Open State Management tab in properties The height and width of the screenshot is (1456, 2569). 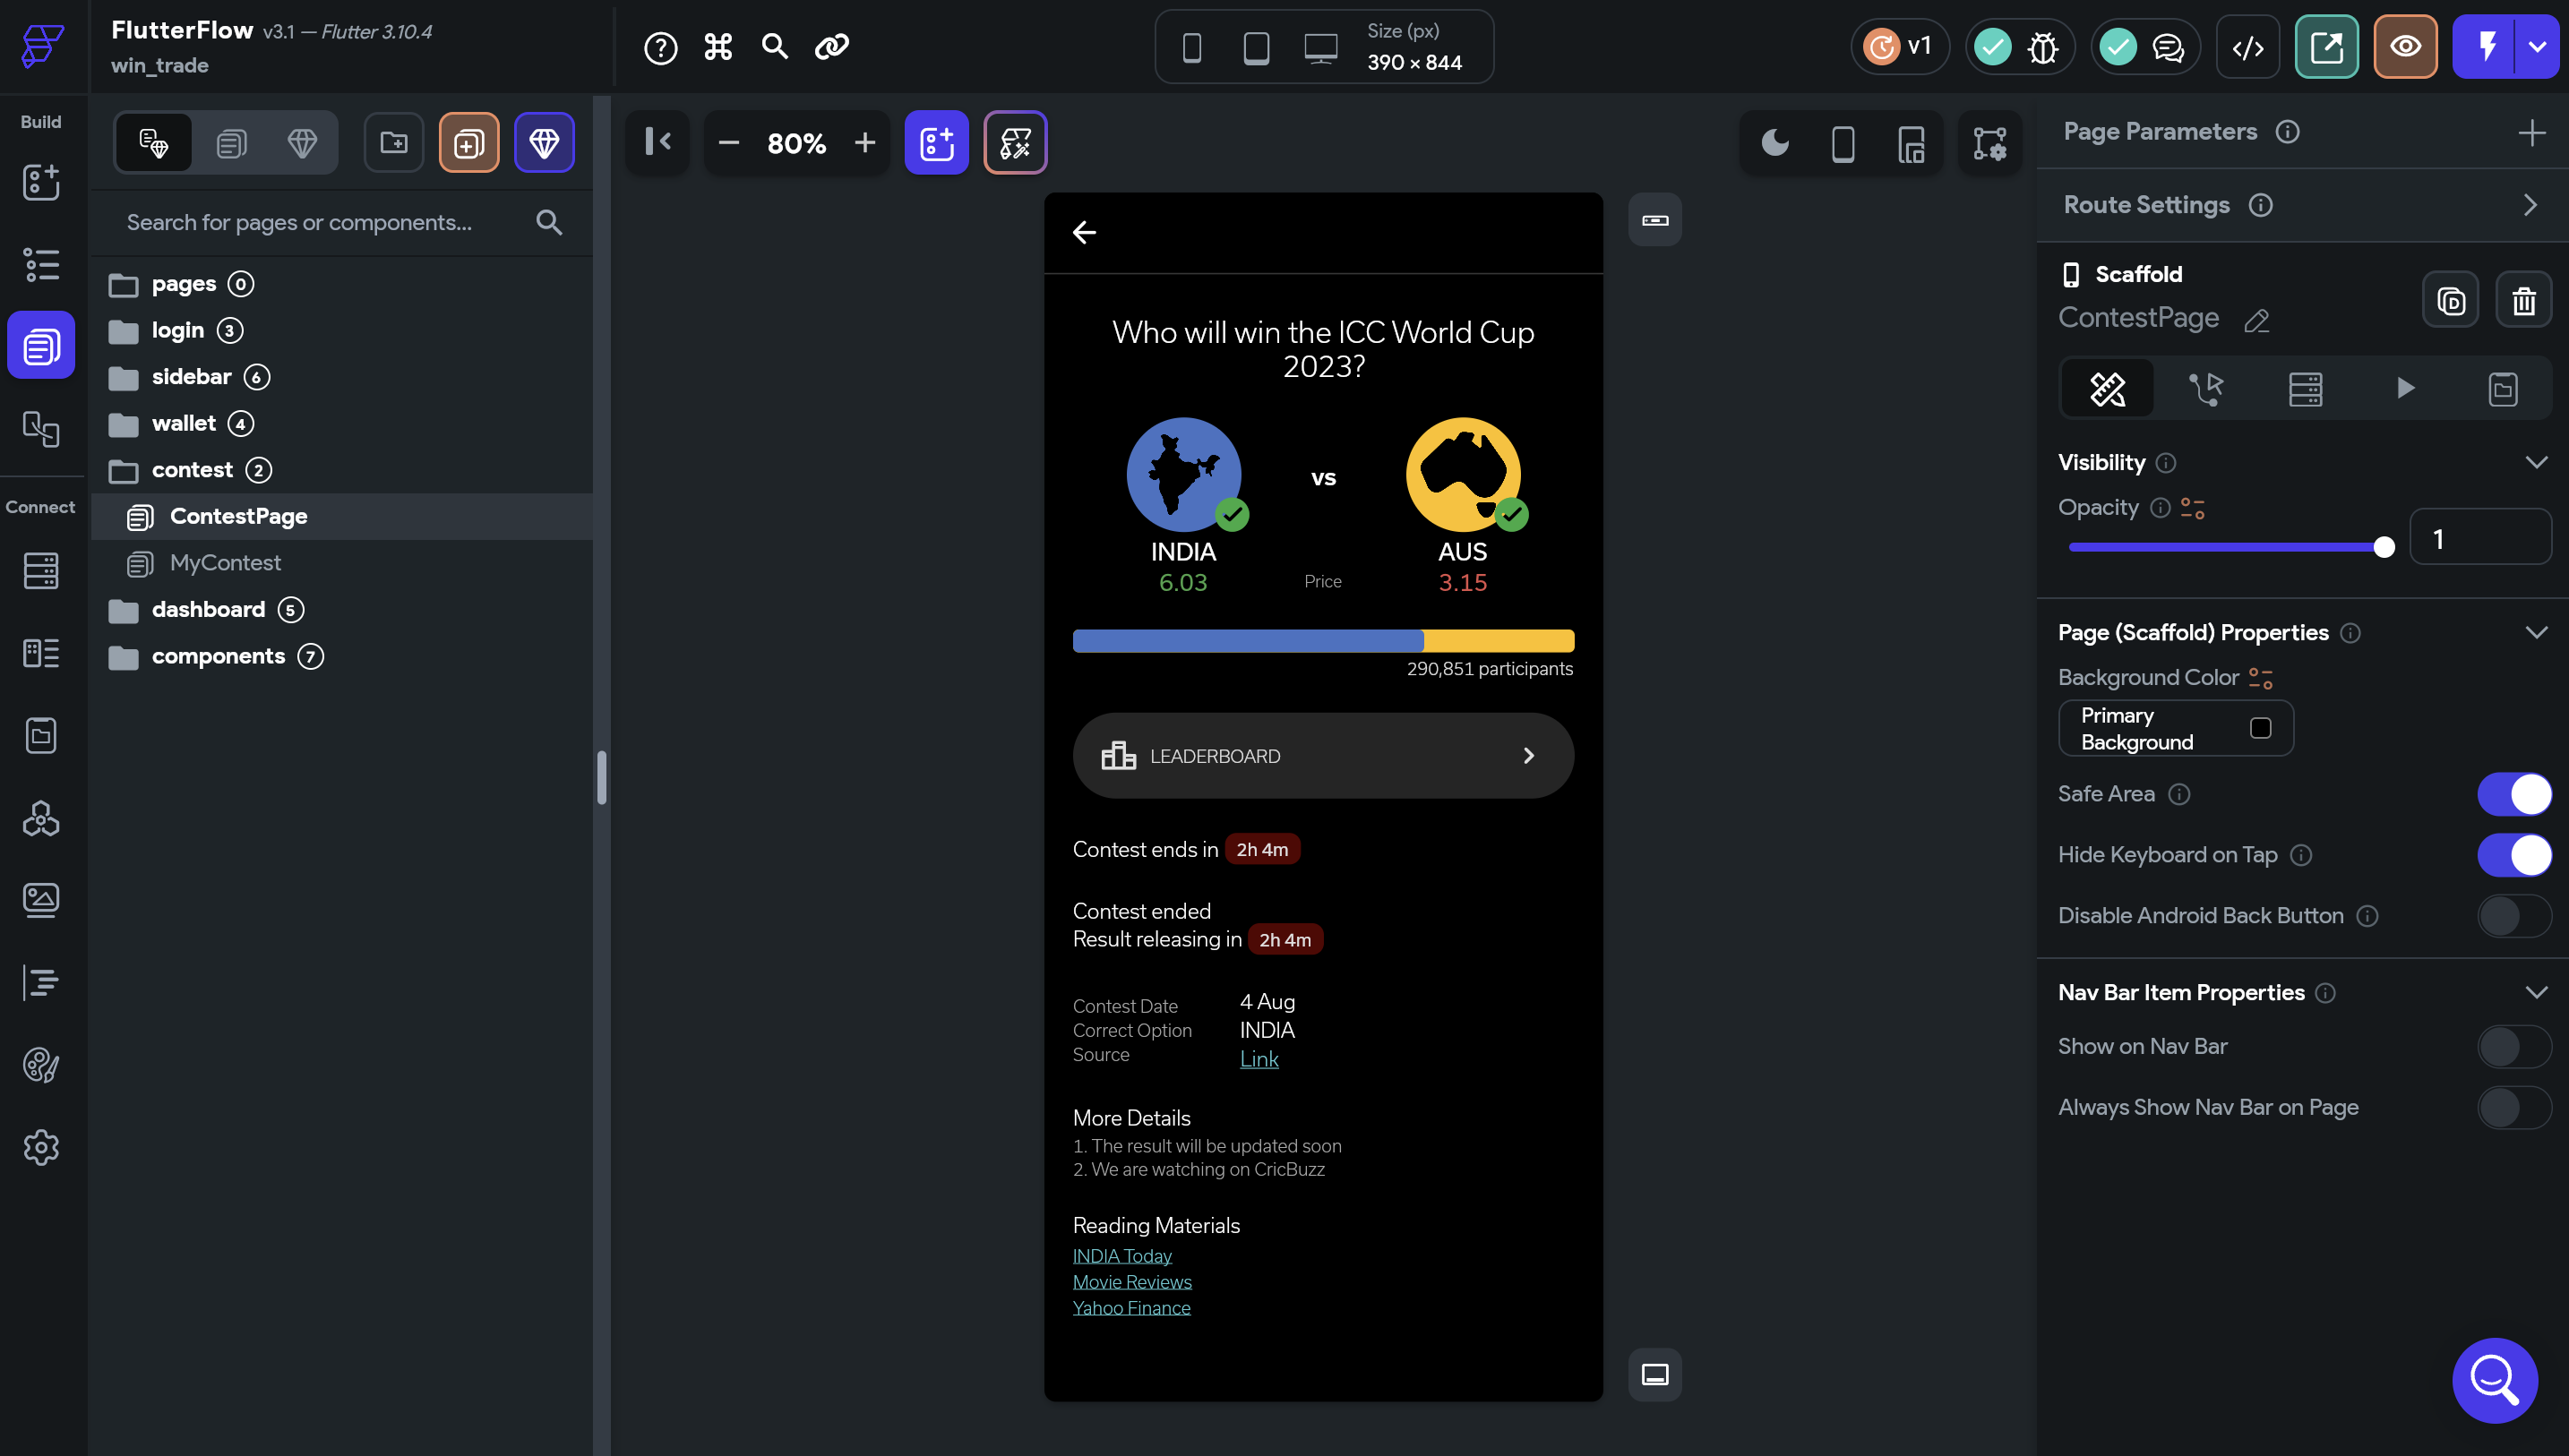point(2503,388)
